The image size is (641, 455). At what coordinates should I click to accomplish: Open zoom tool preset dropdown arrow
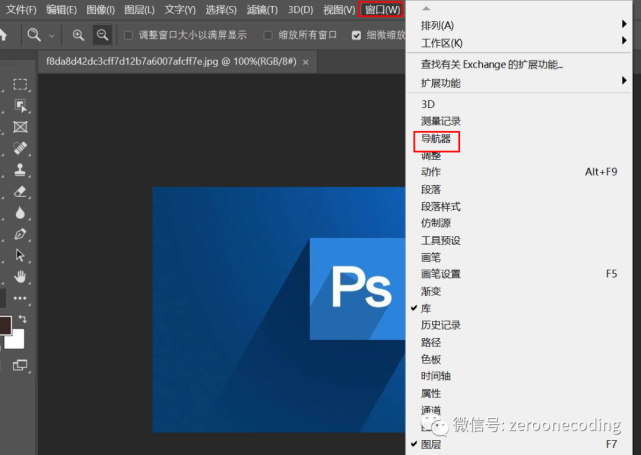pyautogui.click(x=52, y=36)
